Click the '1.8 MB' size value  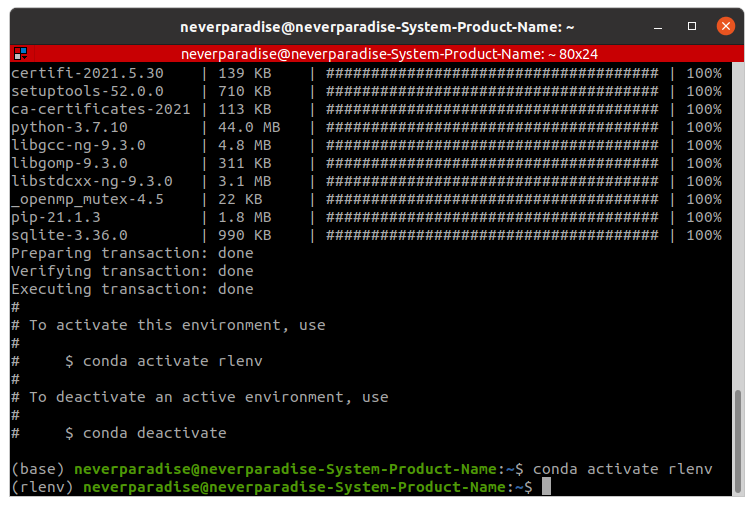tap(245, 217)
